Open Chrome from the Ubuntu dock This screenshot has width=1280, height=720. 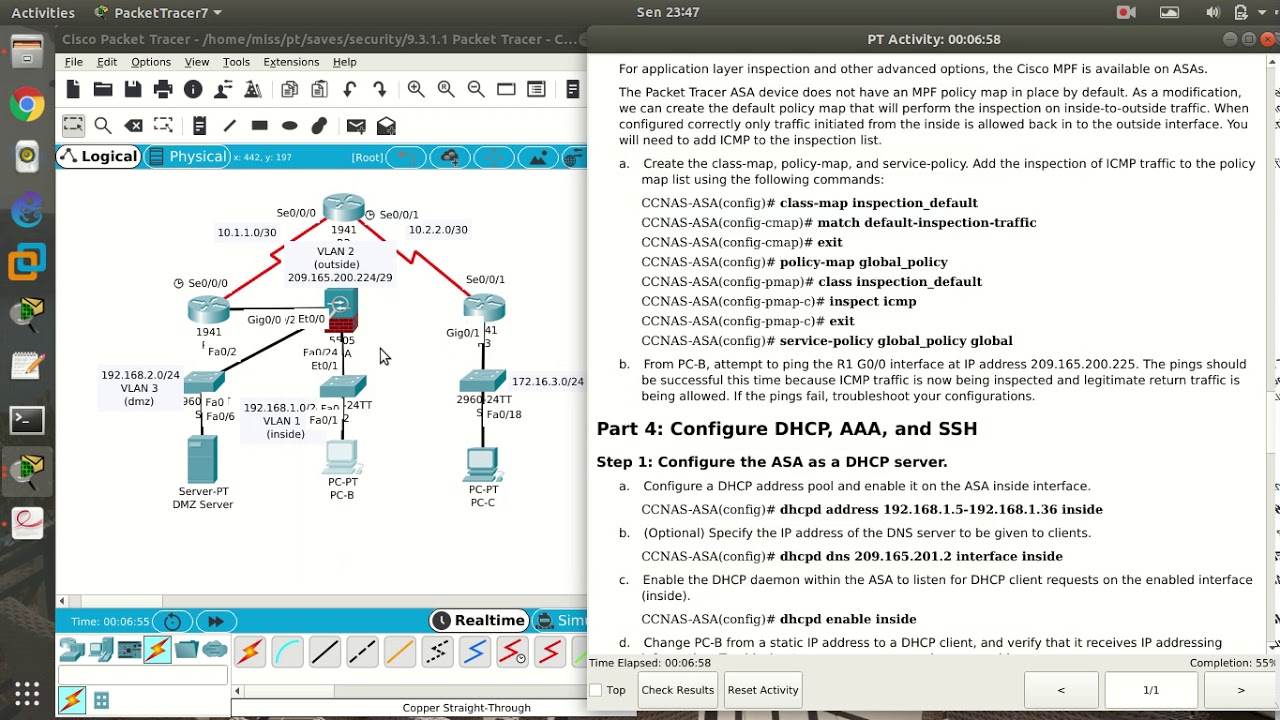click(x=27, y=105)
